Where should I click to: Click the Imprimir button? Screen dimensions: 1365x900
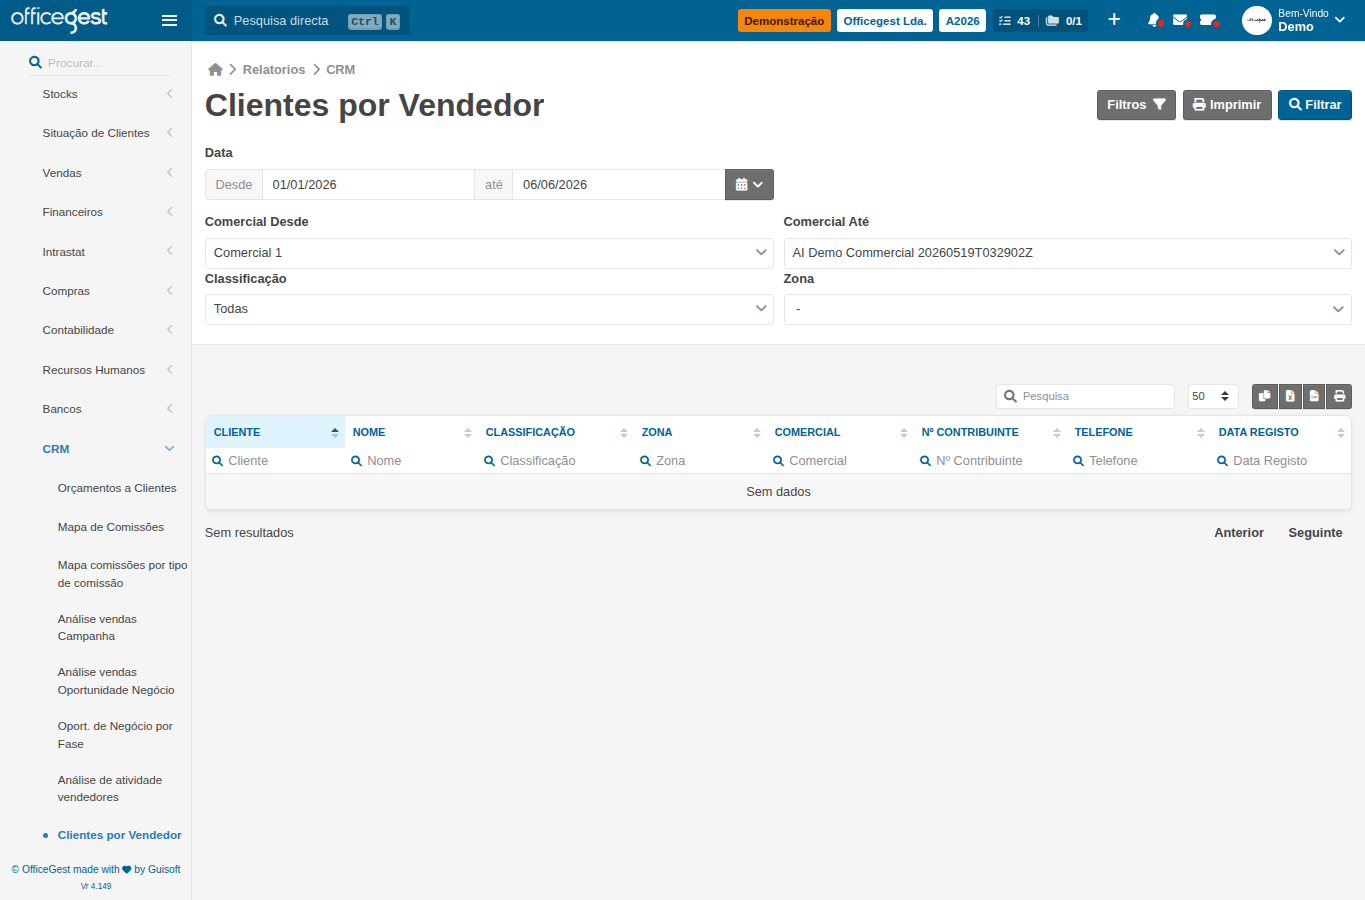[1227, 105]
